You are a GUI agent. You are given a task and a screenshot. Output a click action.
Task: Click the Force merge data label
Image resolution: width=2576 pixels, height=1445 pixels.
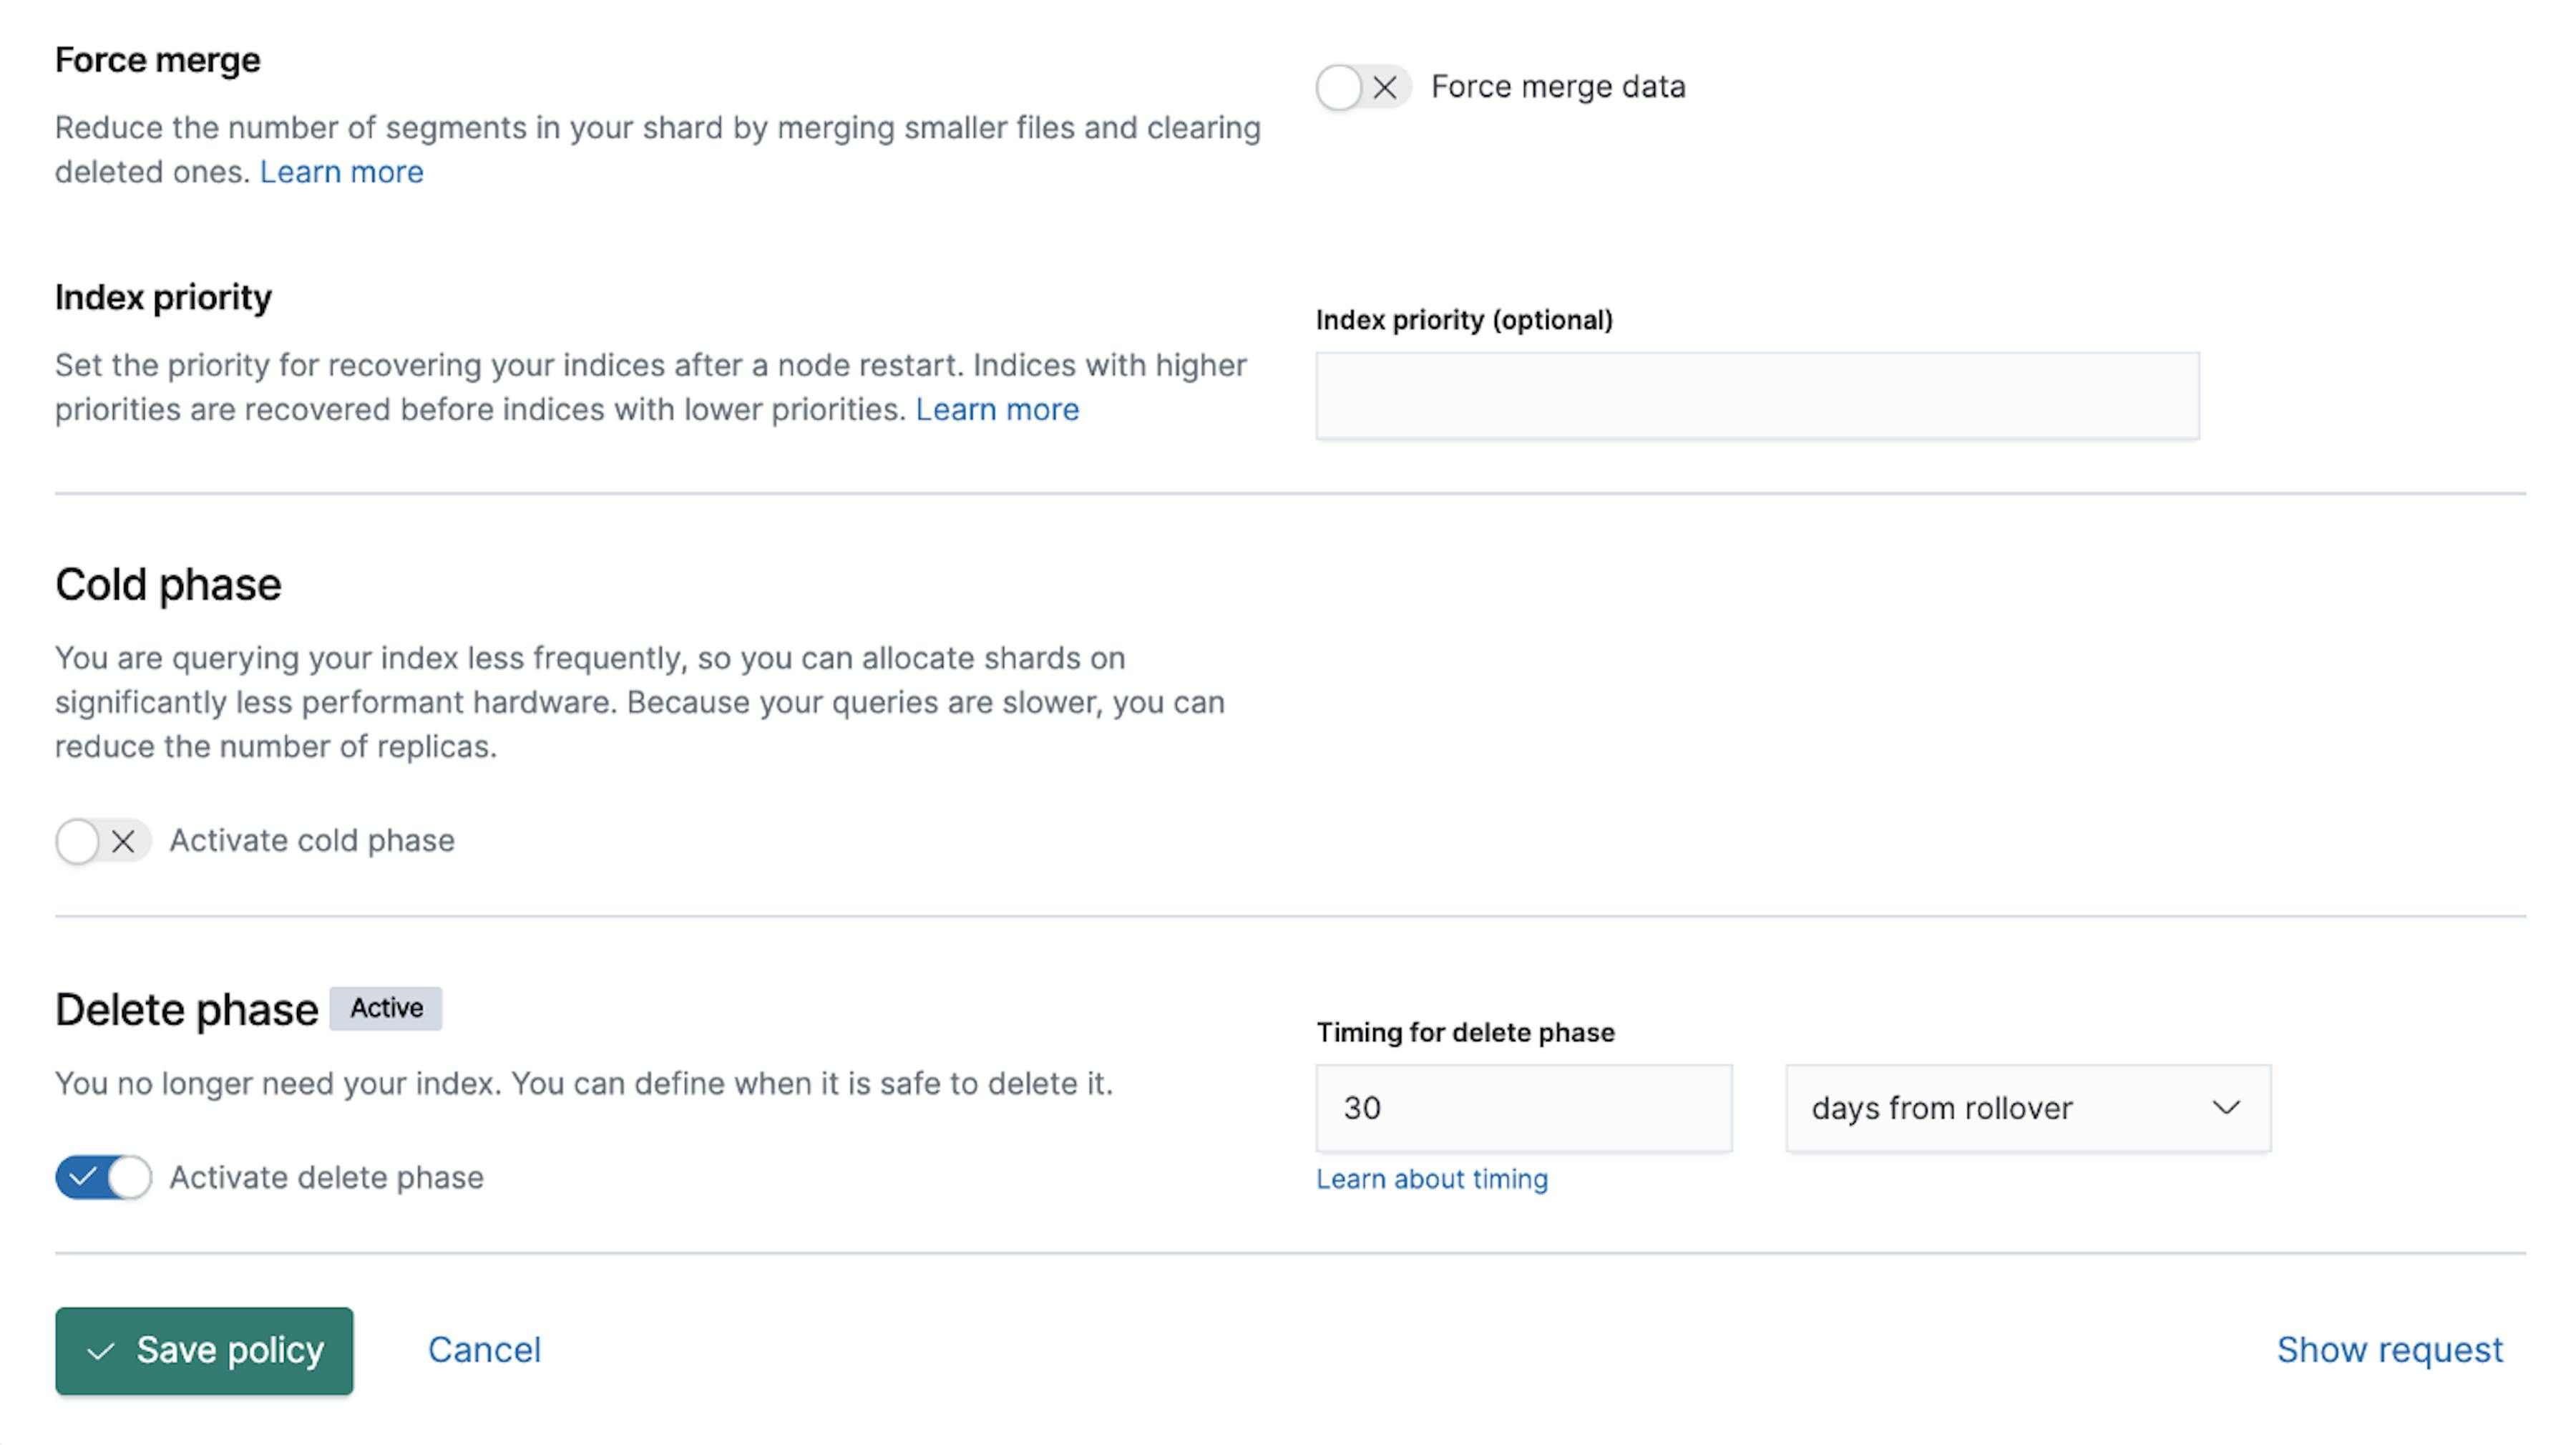click(x=1557, y=87)
